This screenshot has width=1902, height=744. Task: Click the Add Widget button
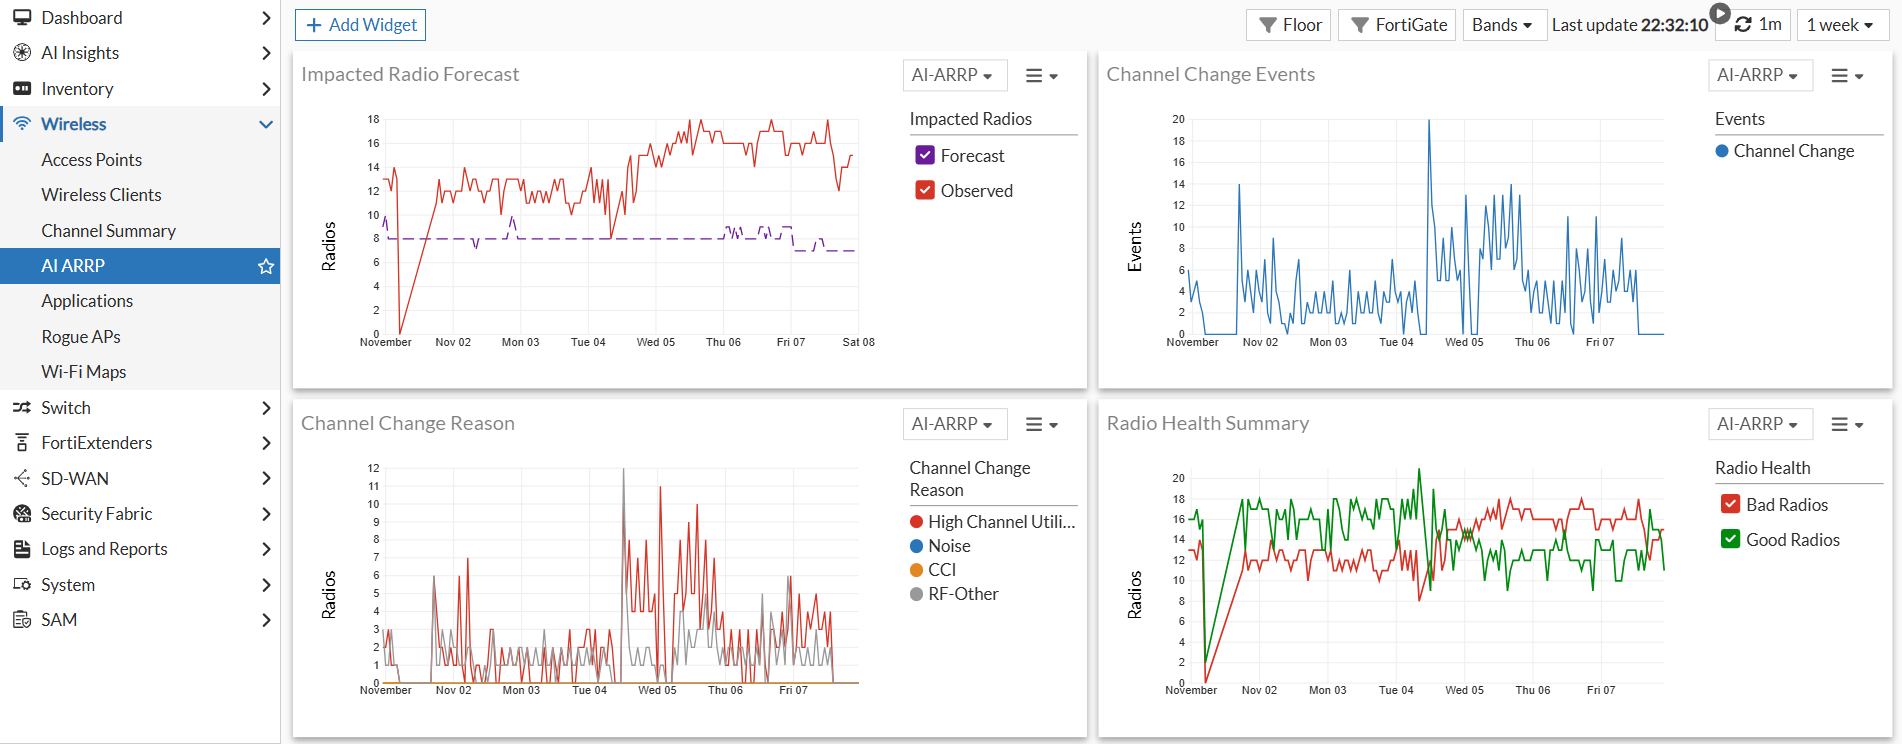(360, 25)
